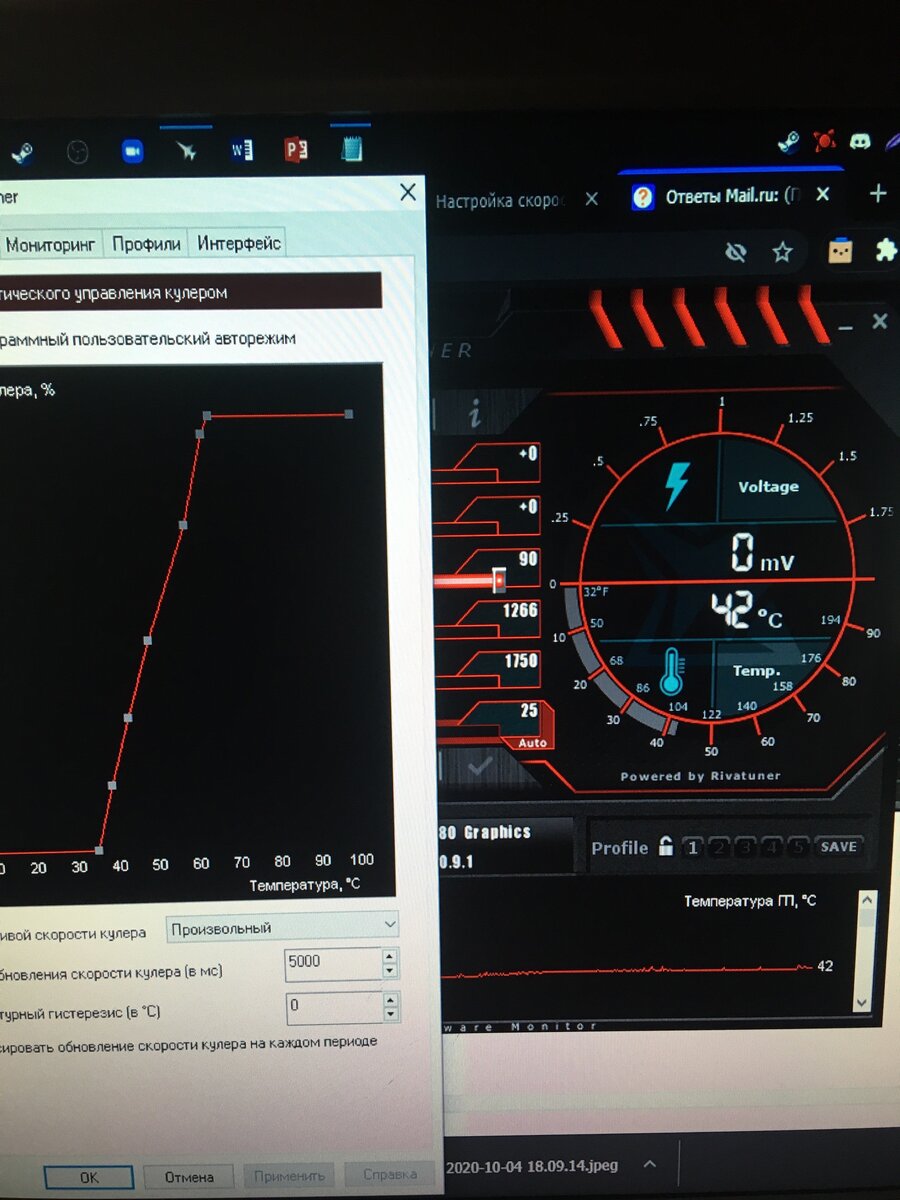
Task: Toggle the Profile lock icon
Action: [666, 847]
